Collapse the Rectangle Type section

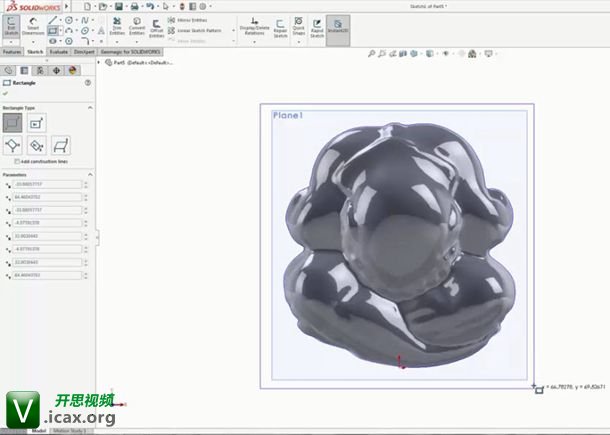pyautogui.click(x=91, y=107)
